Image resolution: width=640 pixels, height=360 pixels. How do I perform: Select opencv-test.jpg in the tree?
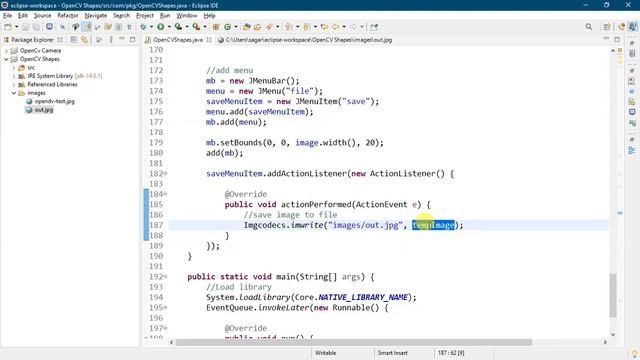pyautogui.click(x=54, y=101)
